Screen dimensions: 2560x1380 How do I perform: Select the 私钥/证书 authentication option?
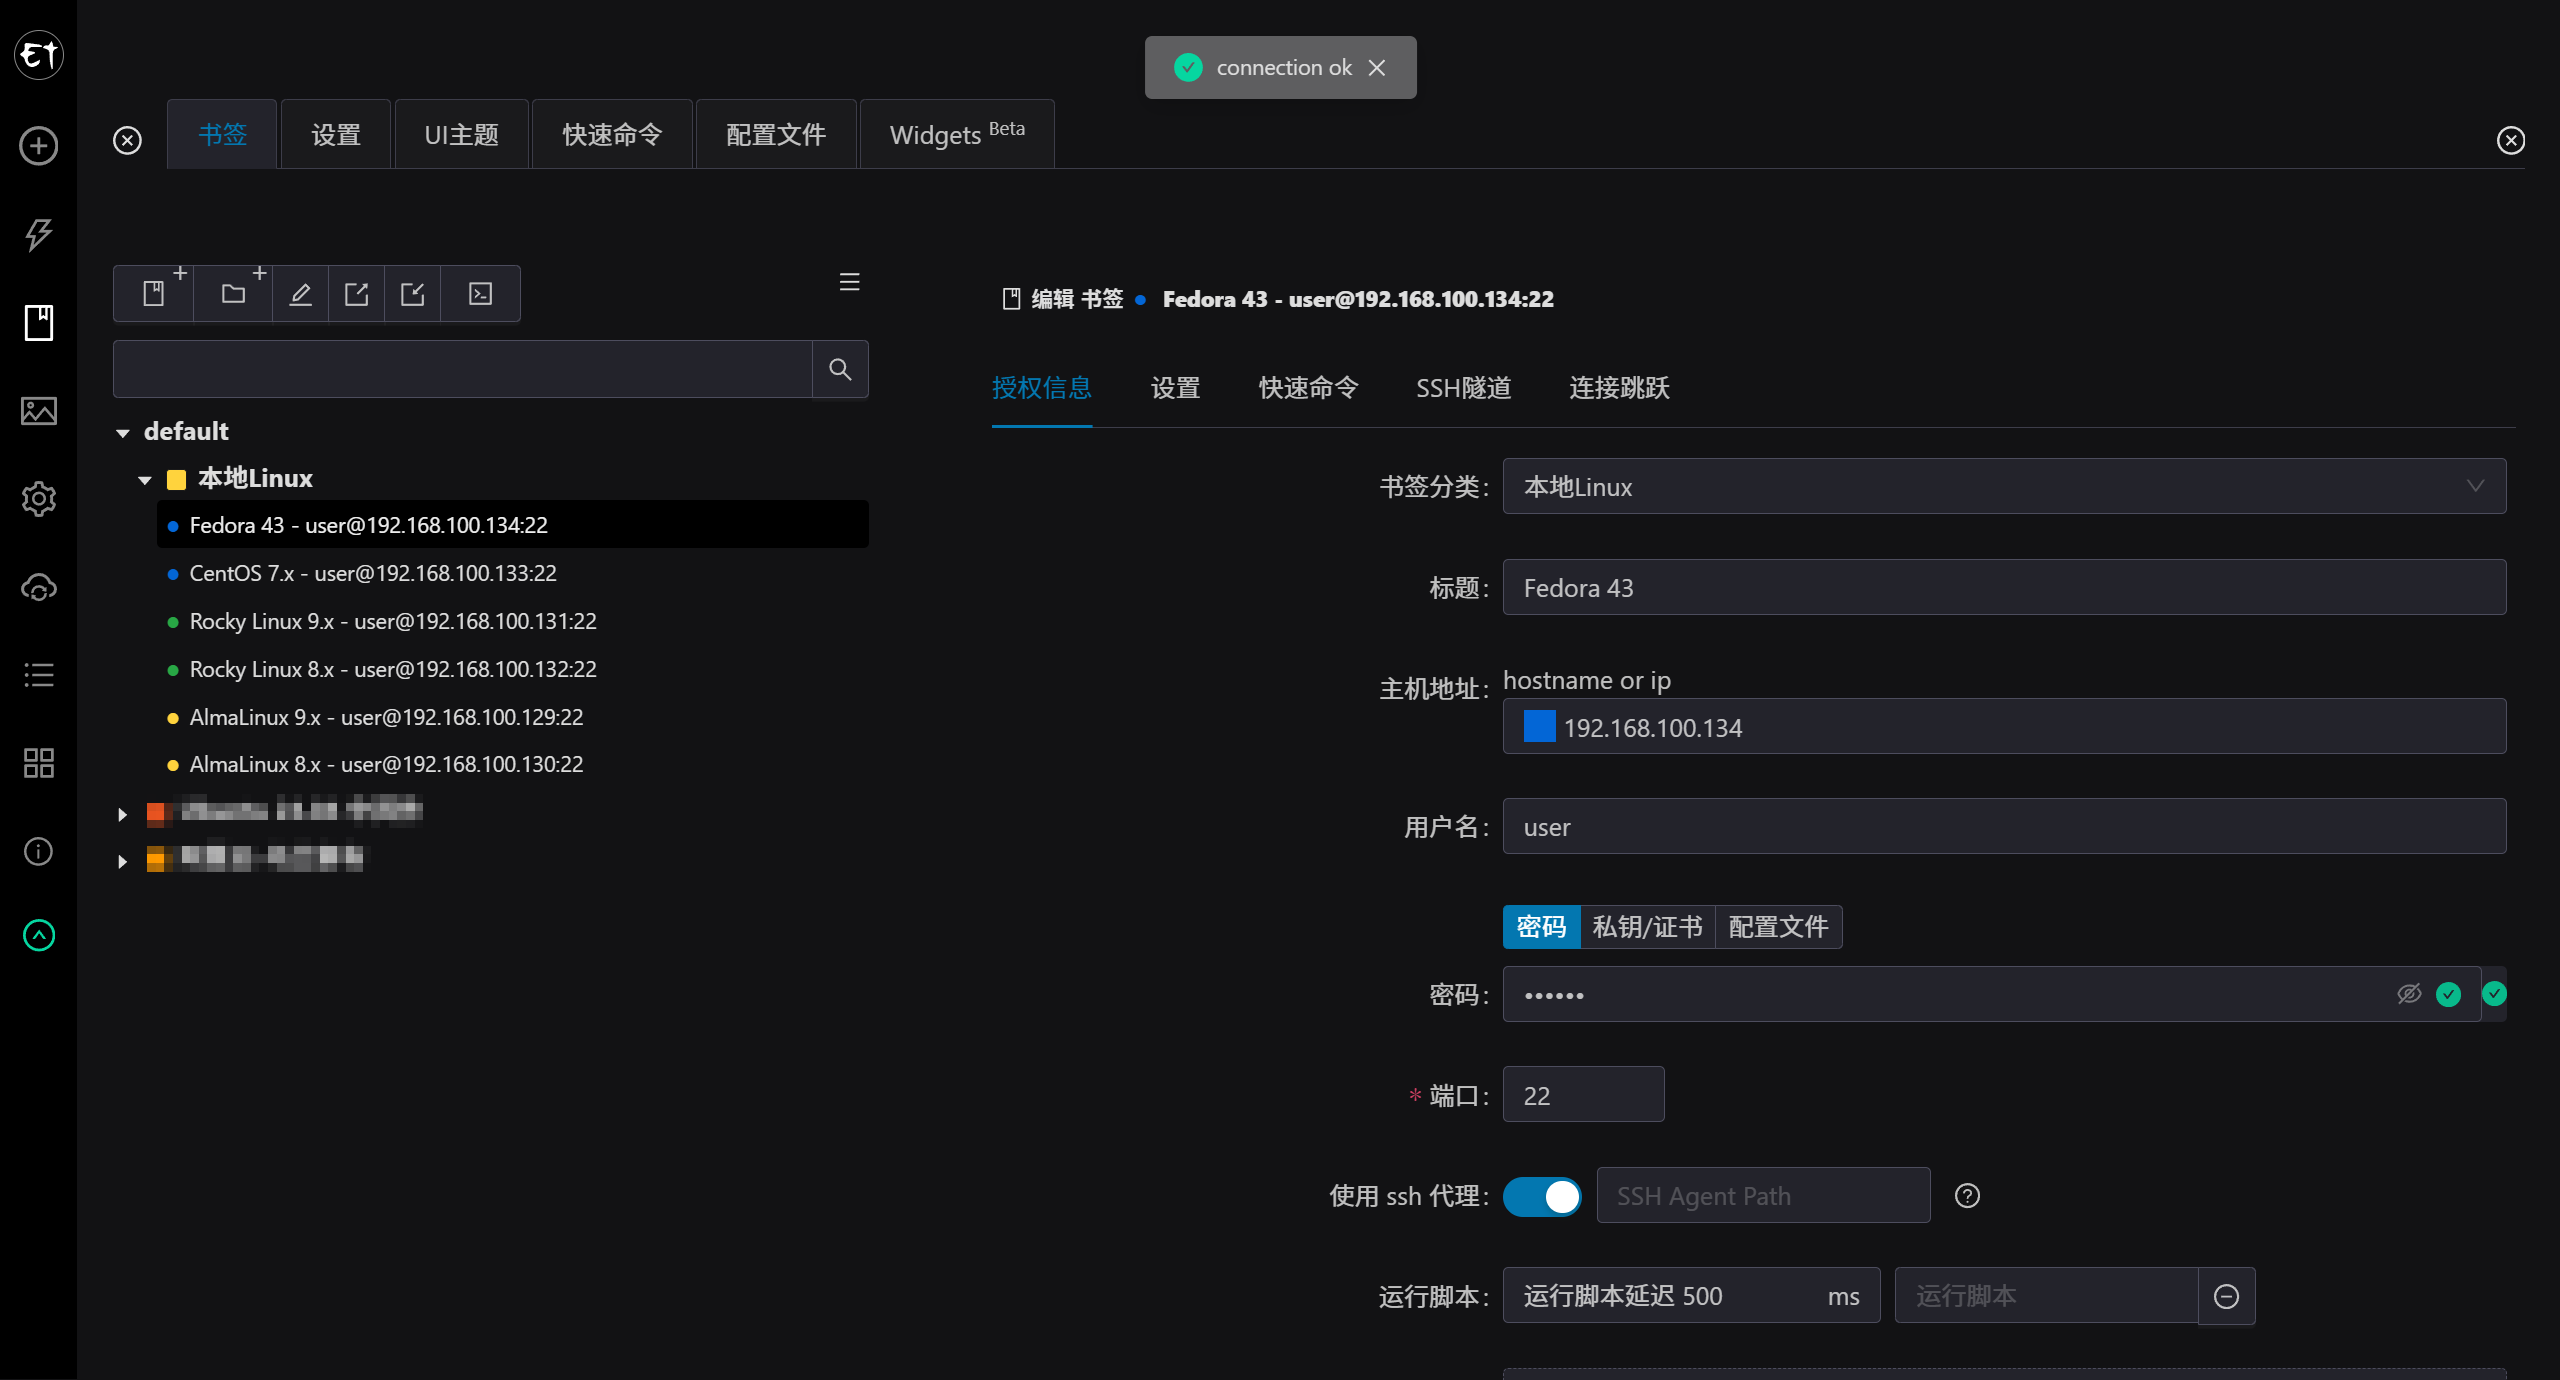[x=1647, y=927]
